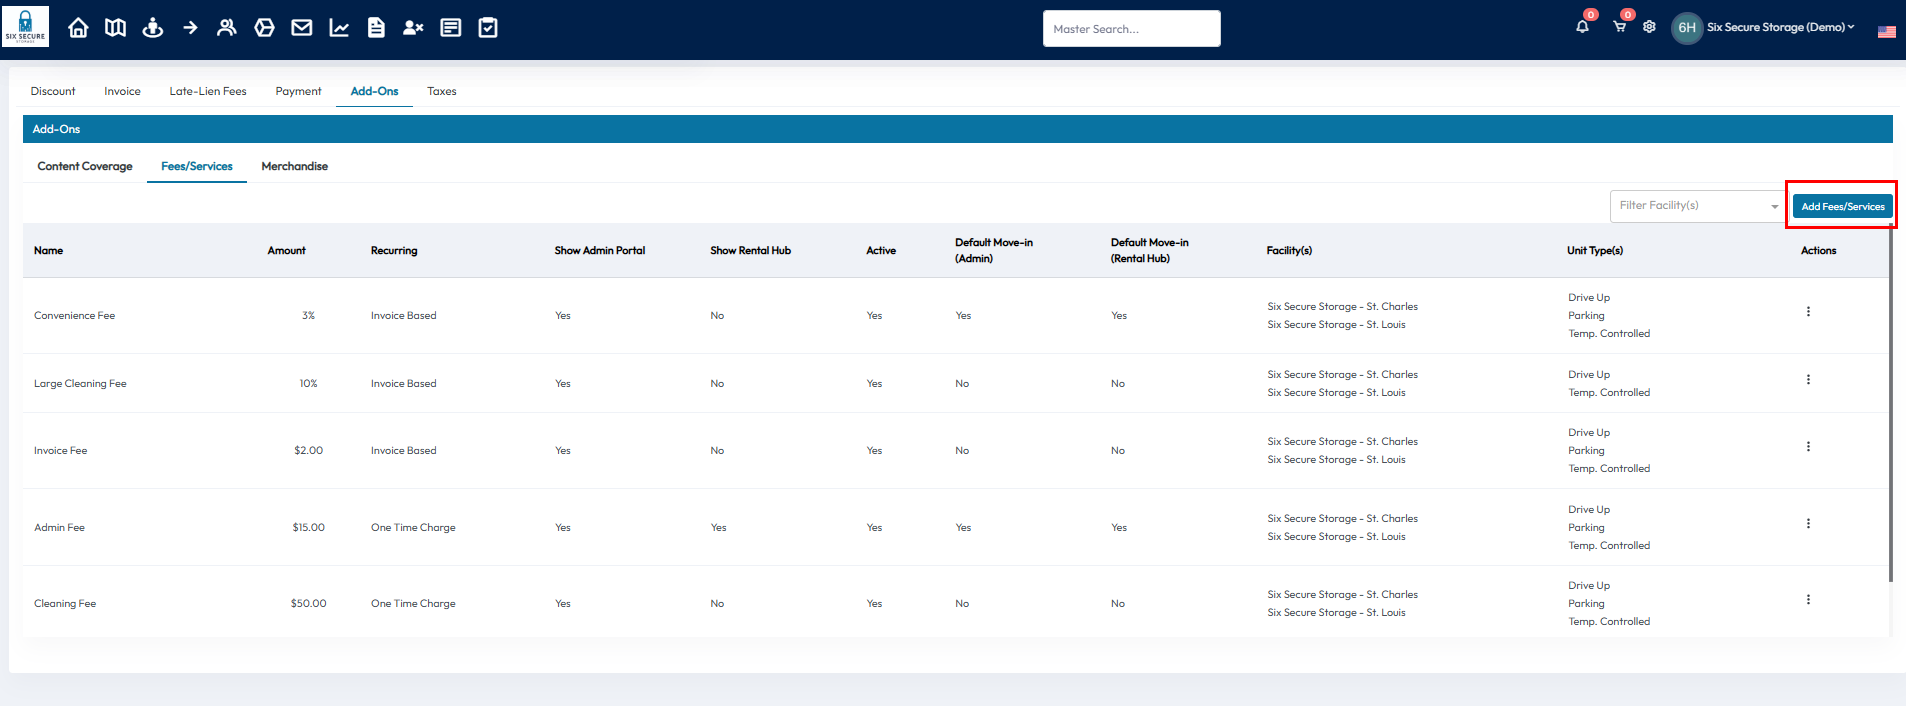Switch to the Merchandise tab

coord(294,166)
